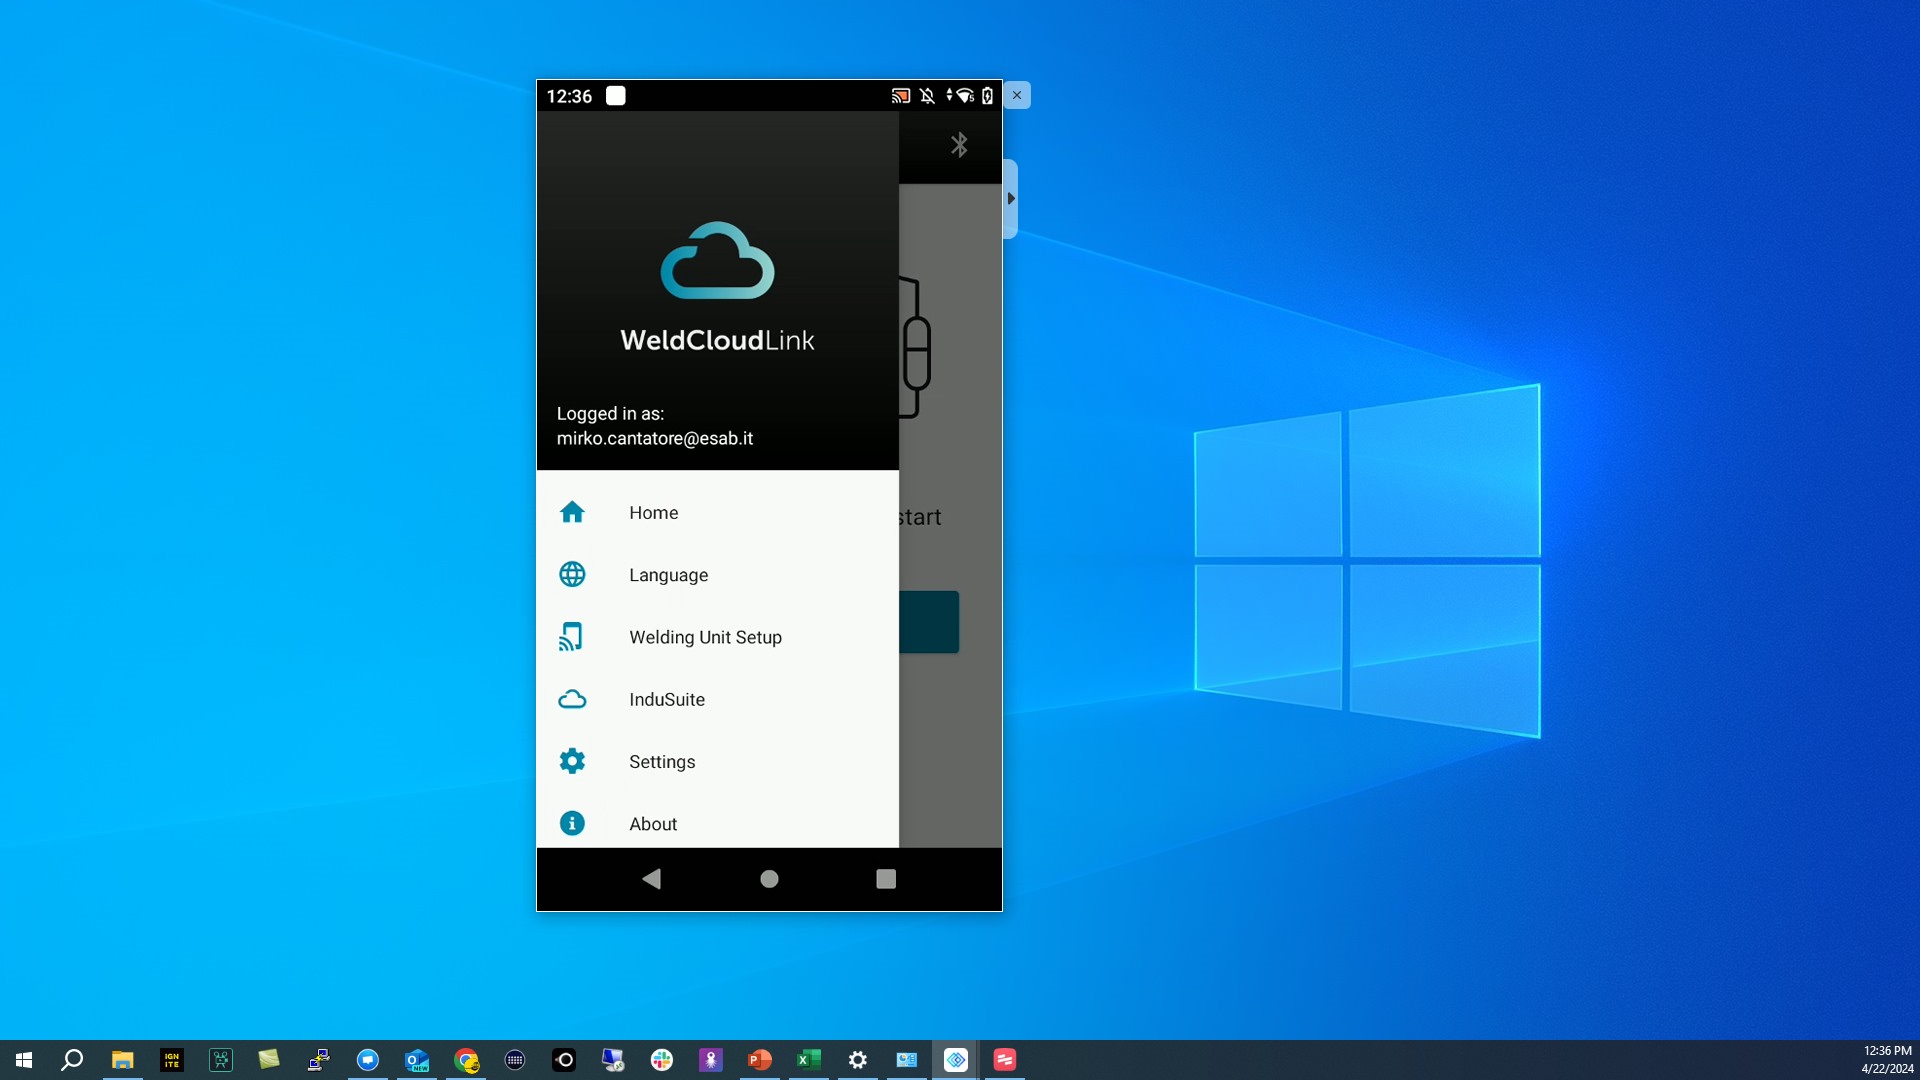This screenshot has height=1080, width=1920.
Task: Open Outlook New from taskbar
Action: coord(417,1060)
